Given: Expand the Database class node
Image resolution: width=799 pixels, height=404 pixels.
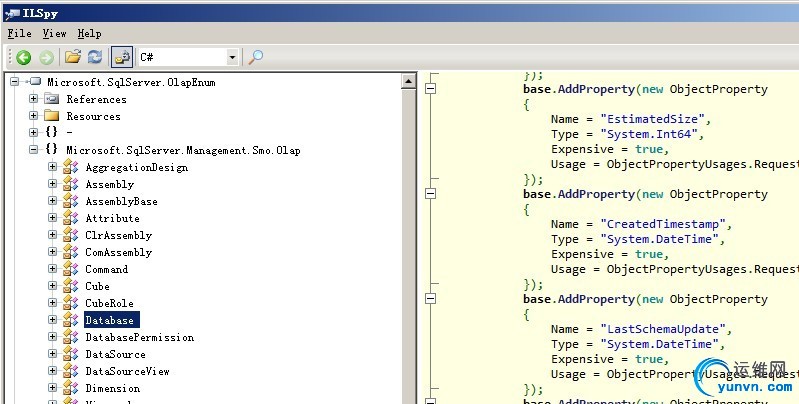Looking at the screenshot, I should pos(52,319).
